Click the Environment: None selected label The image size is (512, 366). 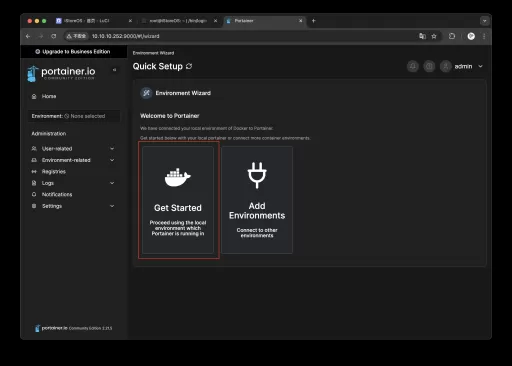pyautogui.click(x=73, y=116)
